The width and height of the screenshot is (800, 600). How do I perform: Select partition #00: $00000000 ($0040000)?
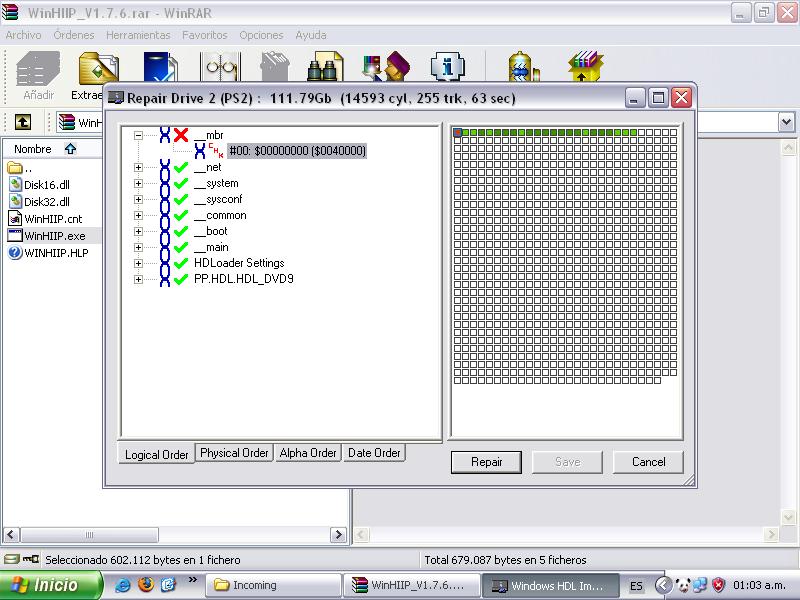[297, 151]
